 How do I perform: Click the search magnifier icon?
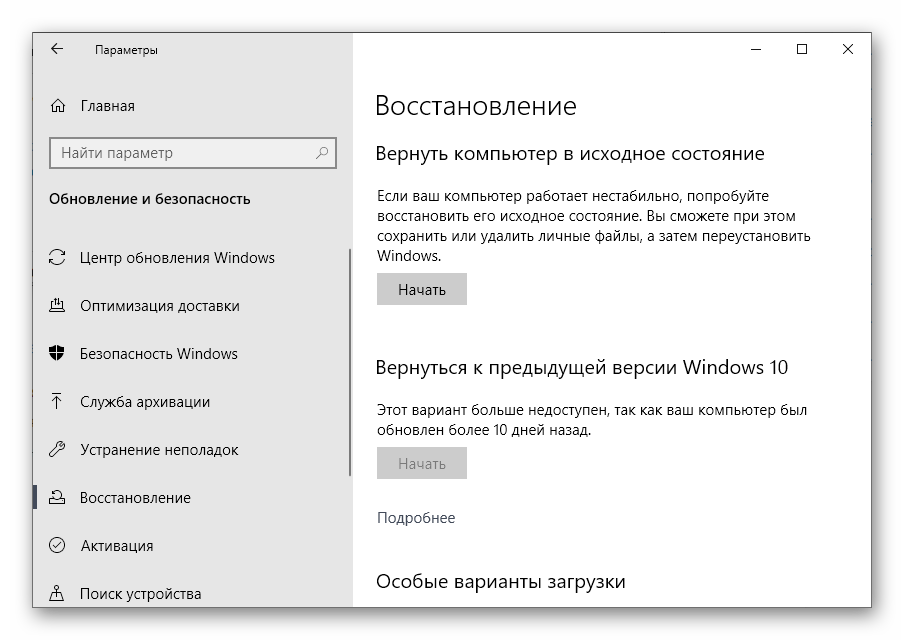click(x=323, y=153)
